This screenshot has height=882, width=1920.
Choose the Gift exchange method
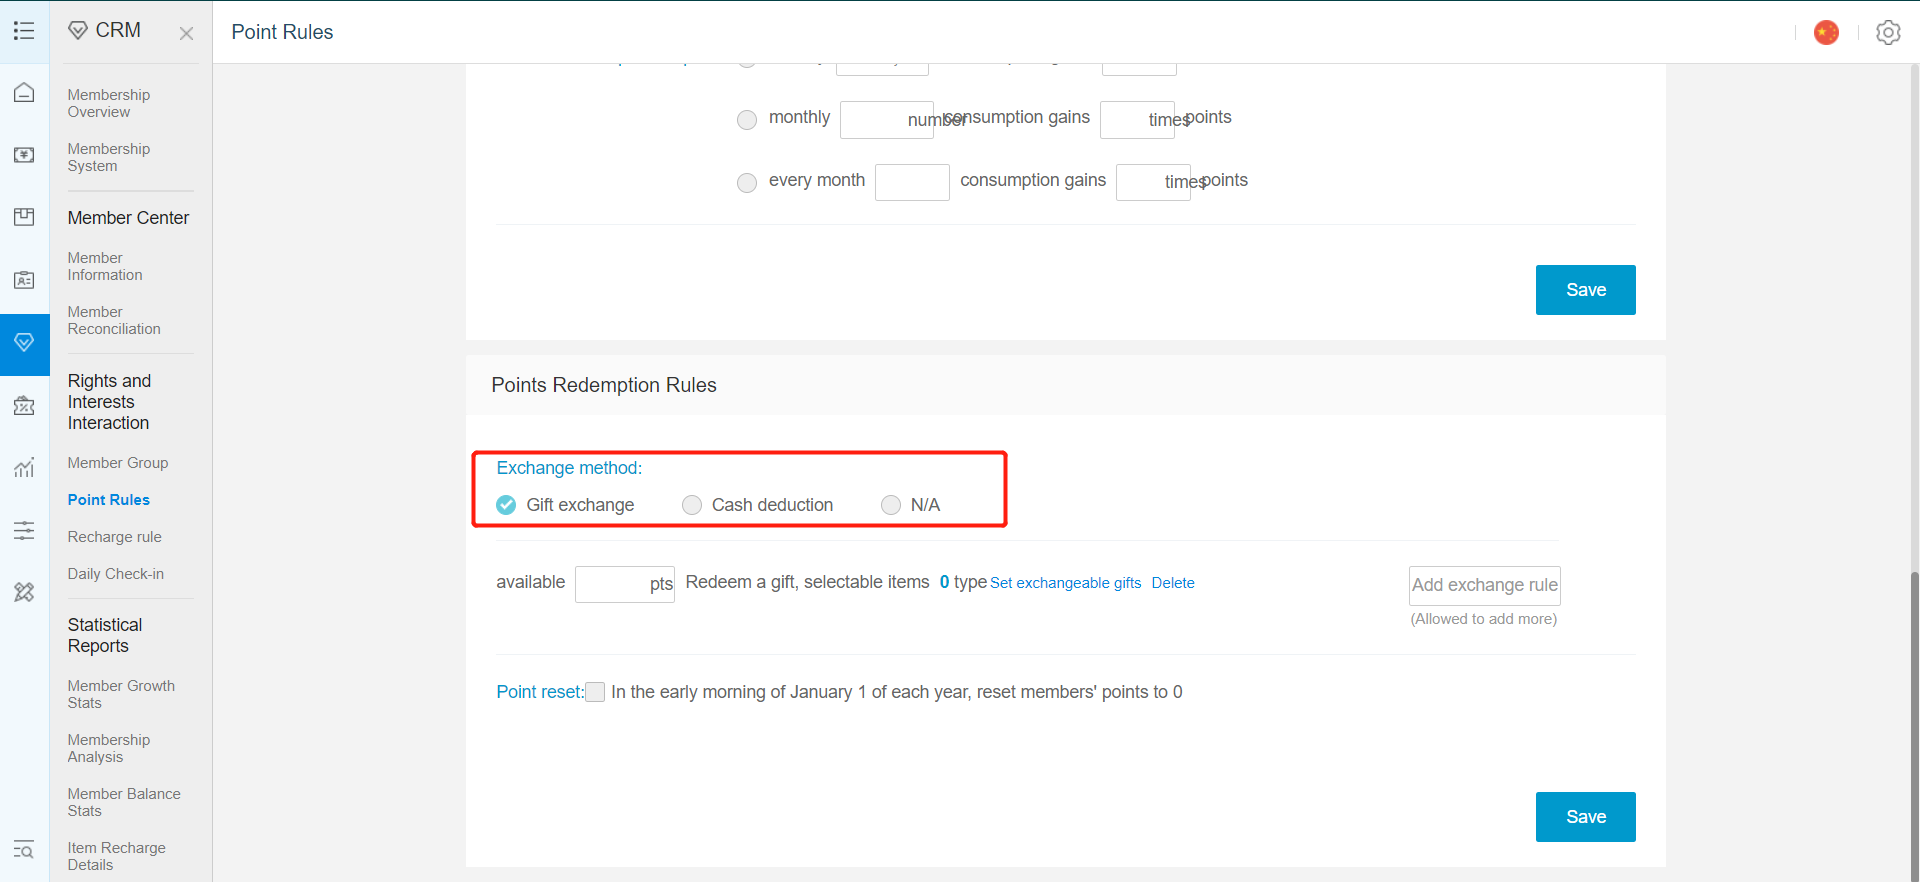(506, 505)
